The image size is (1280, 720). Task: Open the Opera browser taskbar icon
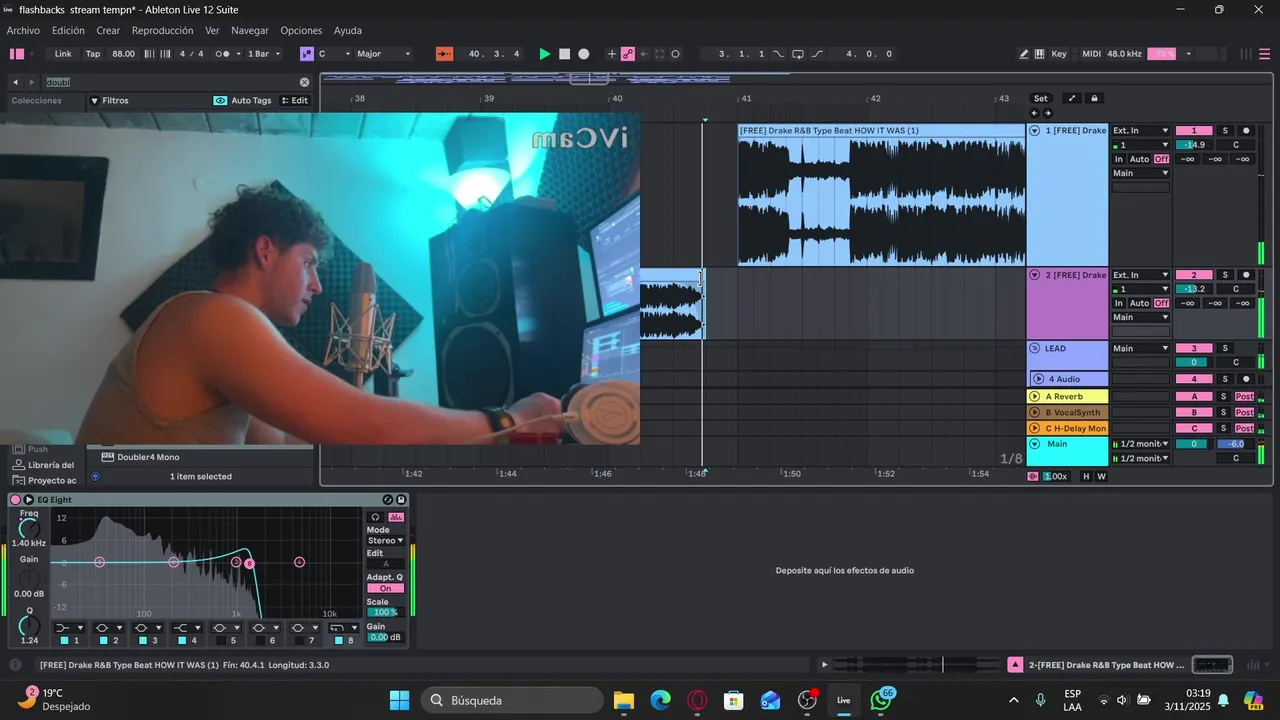point(697,700)
